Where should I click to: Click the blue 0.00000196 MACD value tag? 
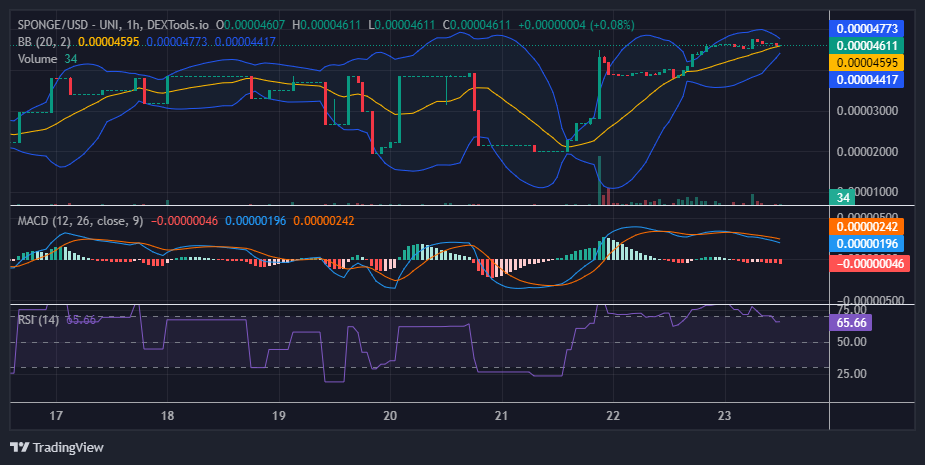point(867,244)
